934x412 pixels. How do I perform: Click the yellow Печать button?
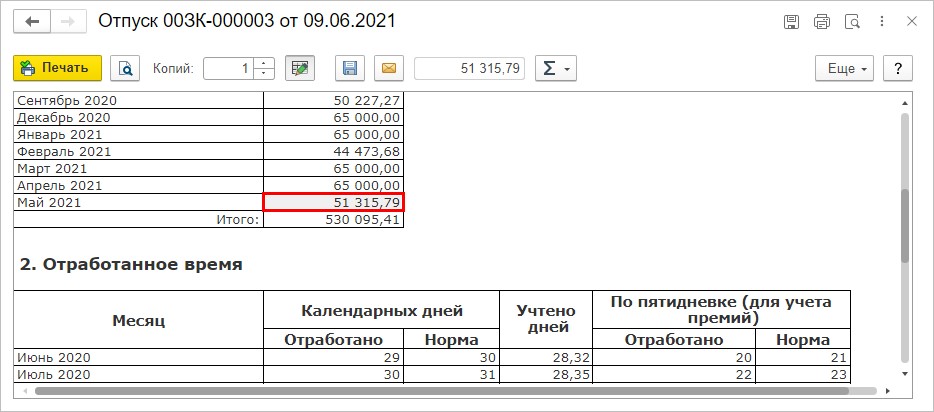click(58, 68)
